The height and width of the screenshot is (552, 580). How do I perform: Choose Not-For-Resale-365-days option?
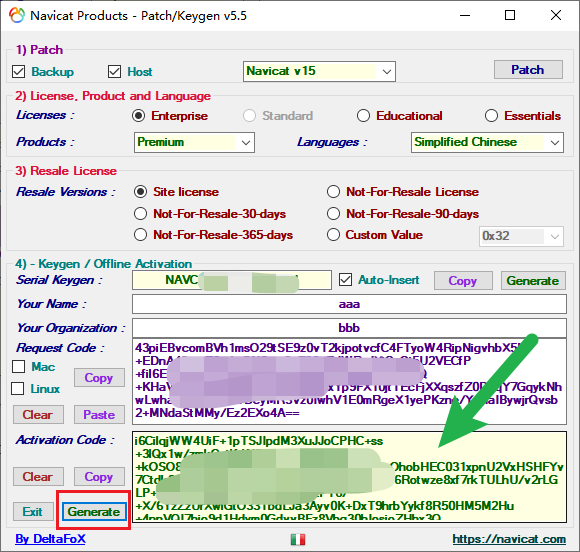[x=140, y=235]
